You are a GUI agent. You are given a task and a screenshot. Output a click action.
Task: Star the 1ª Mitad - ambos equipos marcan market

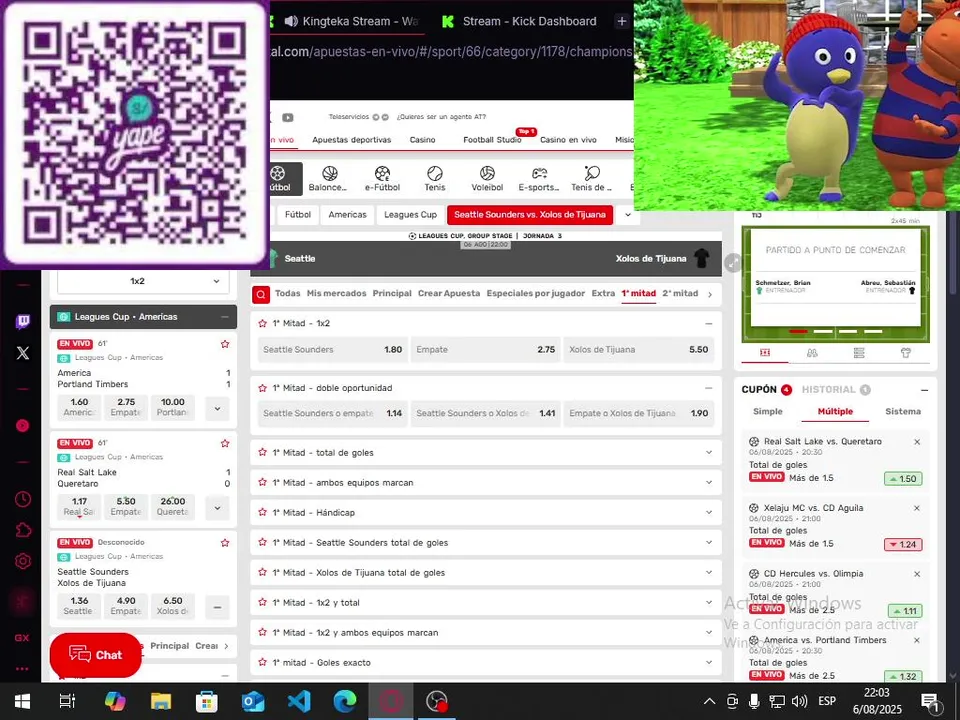point(263,482)
